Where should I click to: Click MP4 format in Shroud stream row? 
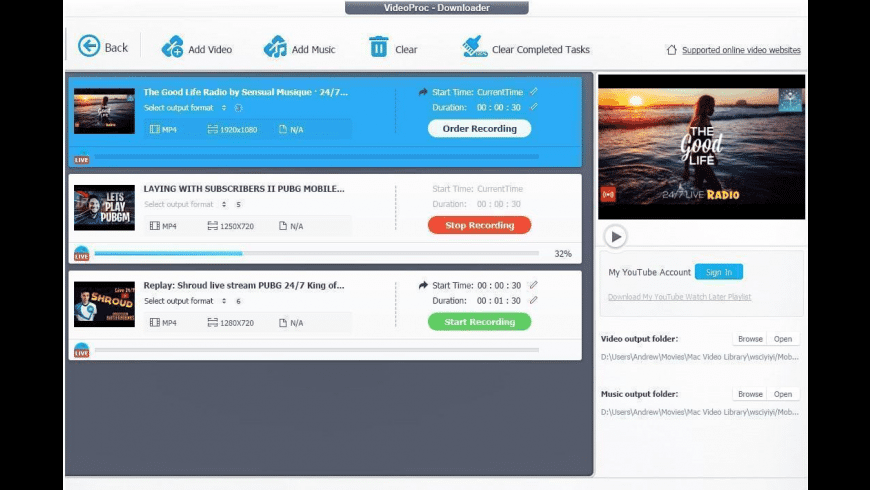[x=163, y=322]
